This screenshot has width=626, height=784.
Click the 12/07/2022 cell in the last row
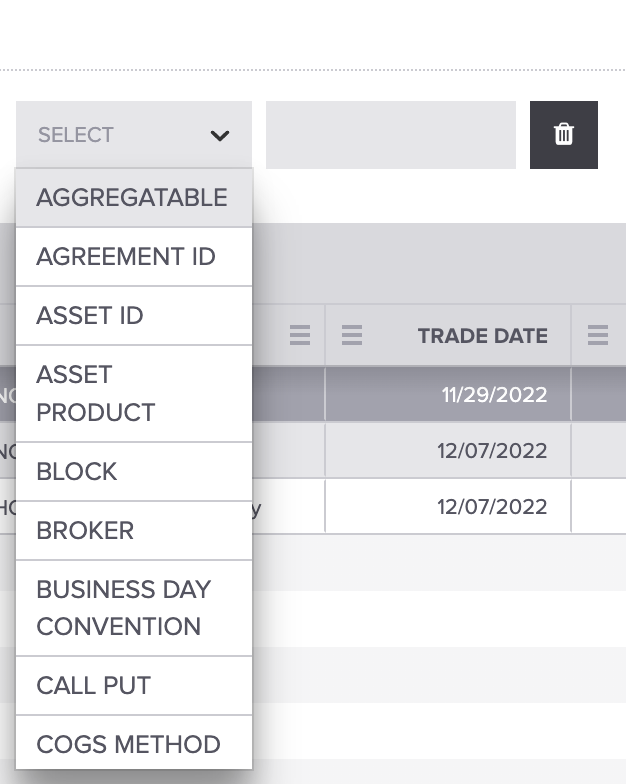(x=492, y=507)
